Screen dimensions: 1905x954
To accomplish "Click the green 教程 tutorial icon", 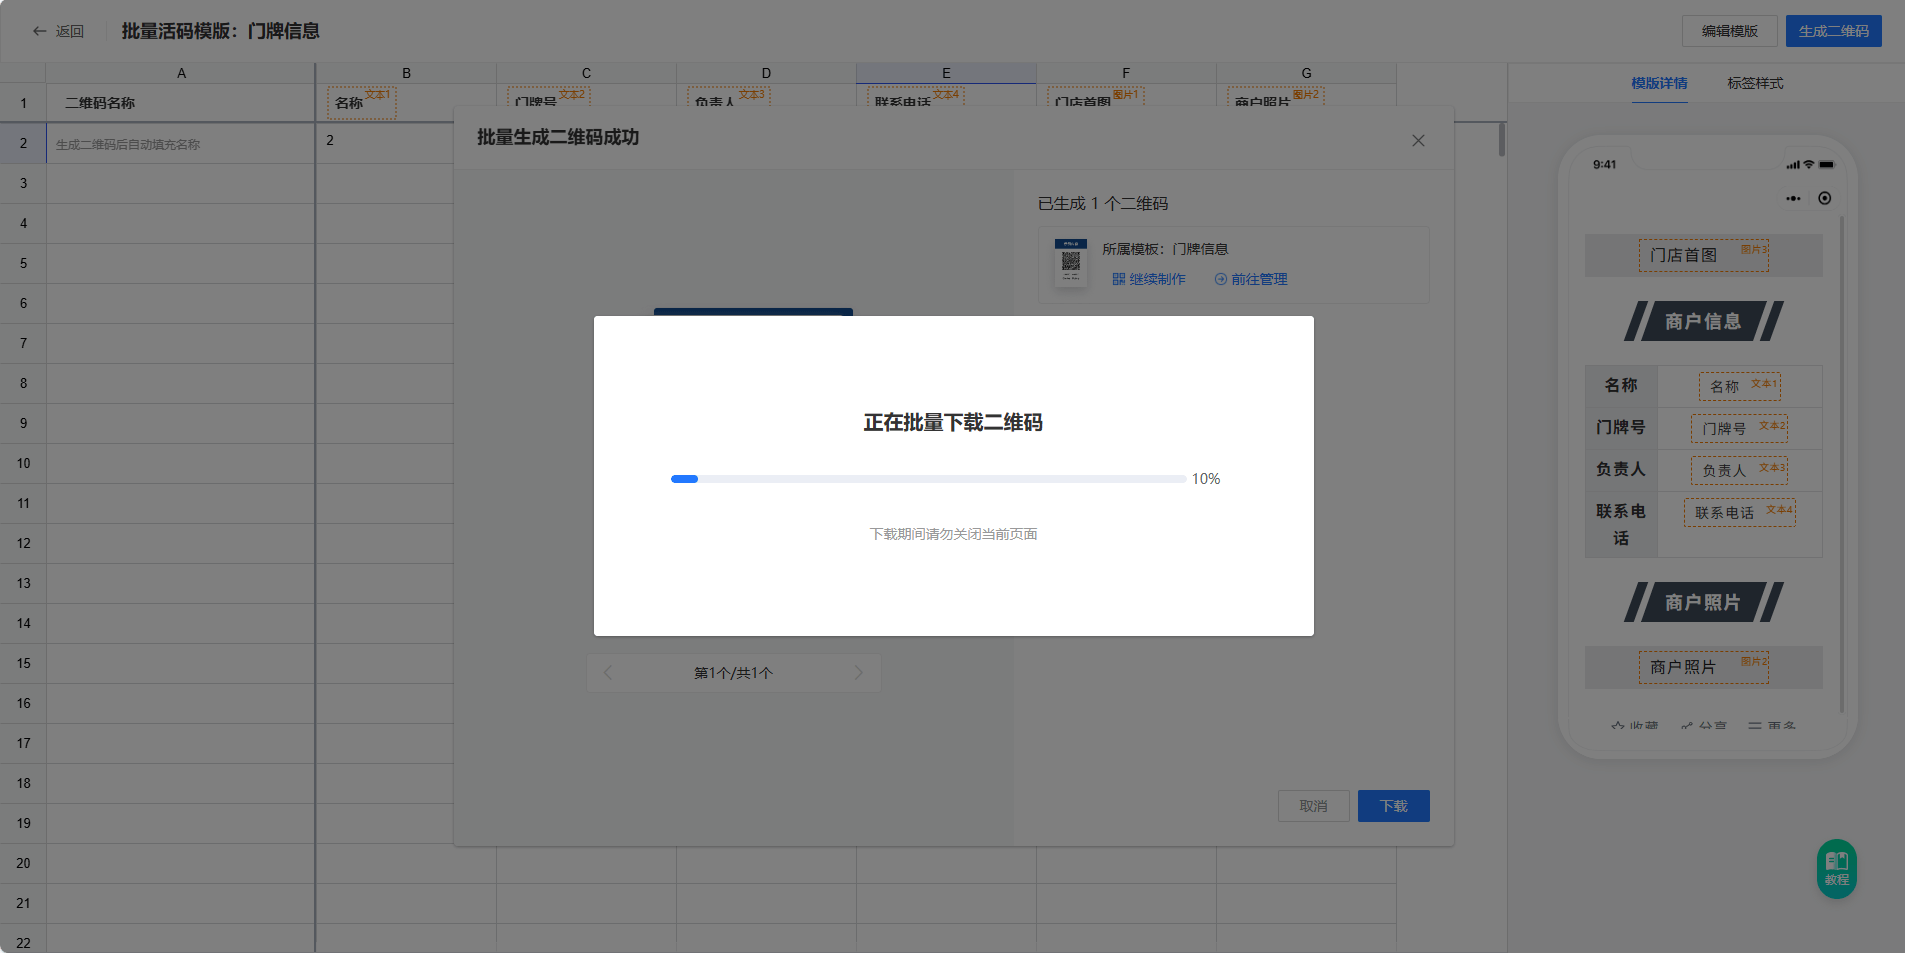I will point(1836,868).
